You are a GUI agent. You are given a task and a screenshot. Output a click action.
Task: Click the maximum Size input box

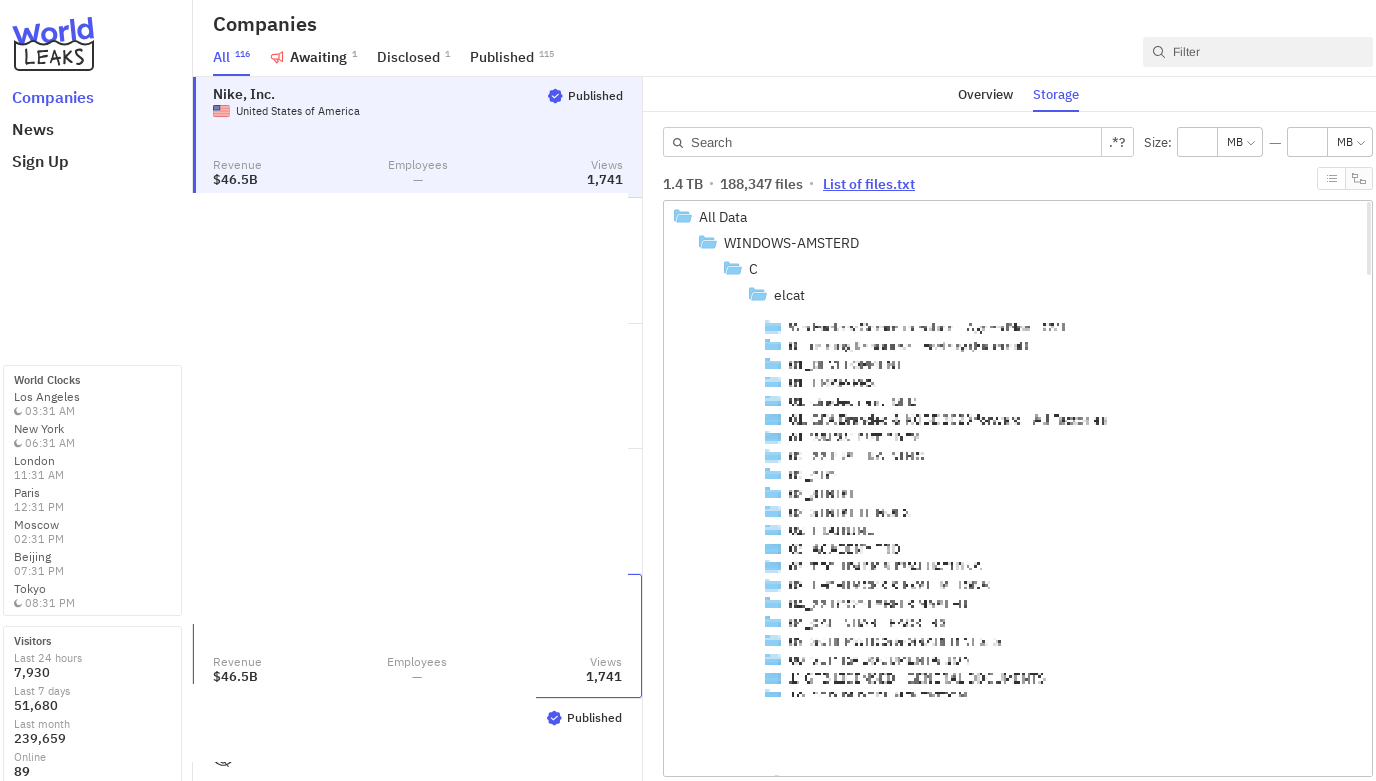click(1307, 142)
